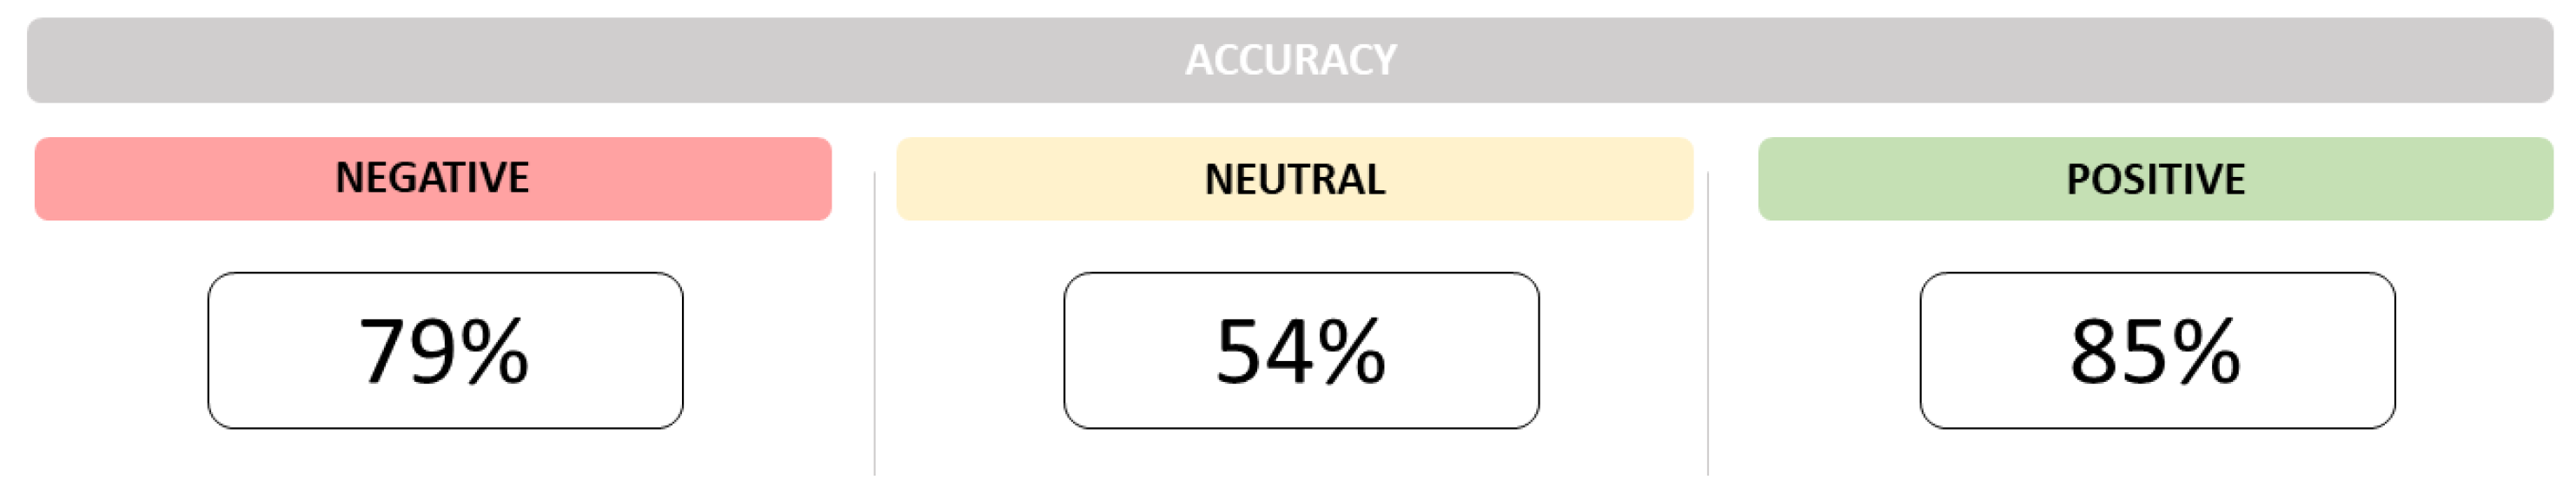Click the ACCURACY title text

pyautogui.click(x=1290, y=60)
